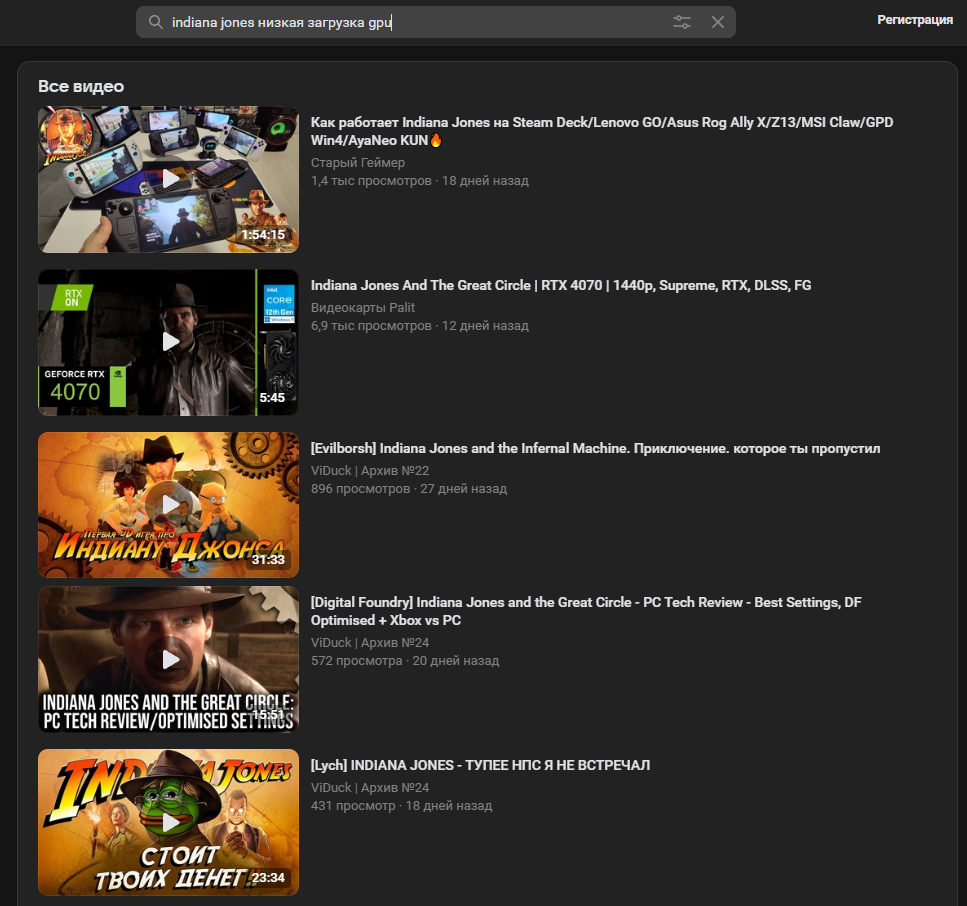This screenshot has width=967, height=906.
Task: Open channel Старый Геймер
Action: (x=358, y=163)
